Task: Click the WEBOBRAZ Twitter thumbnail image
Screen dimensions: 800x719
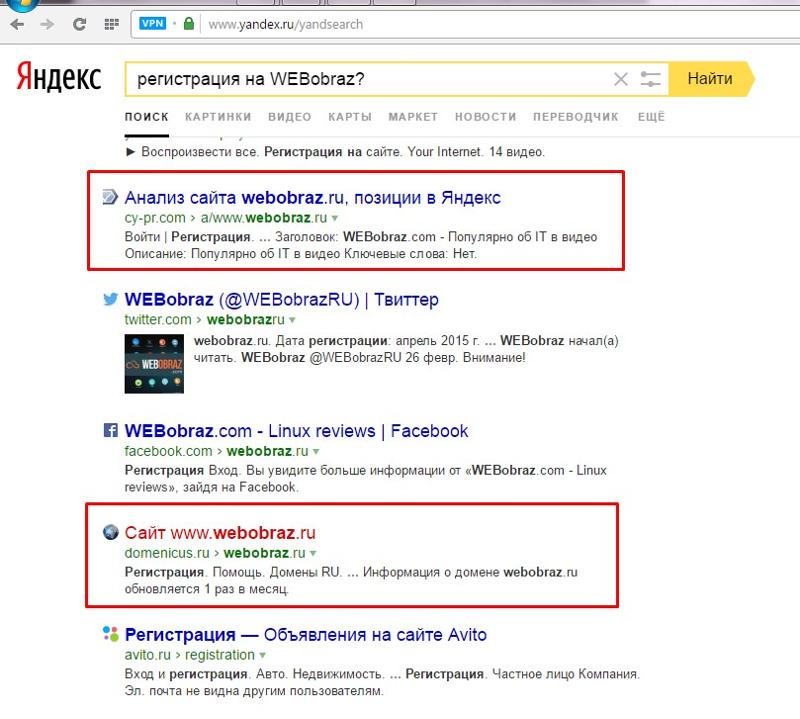Action: 154,363
